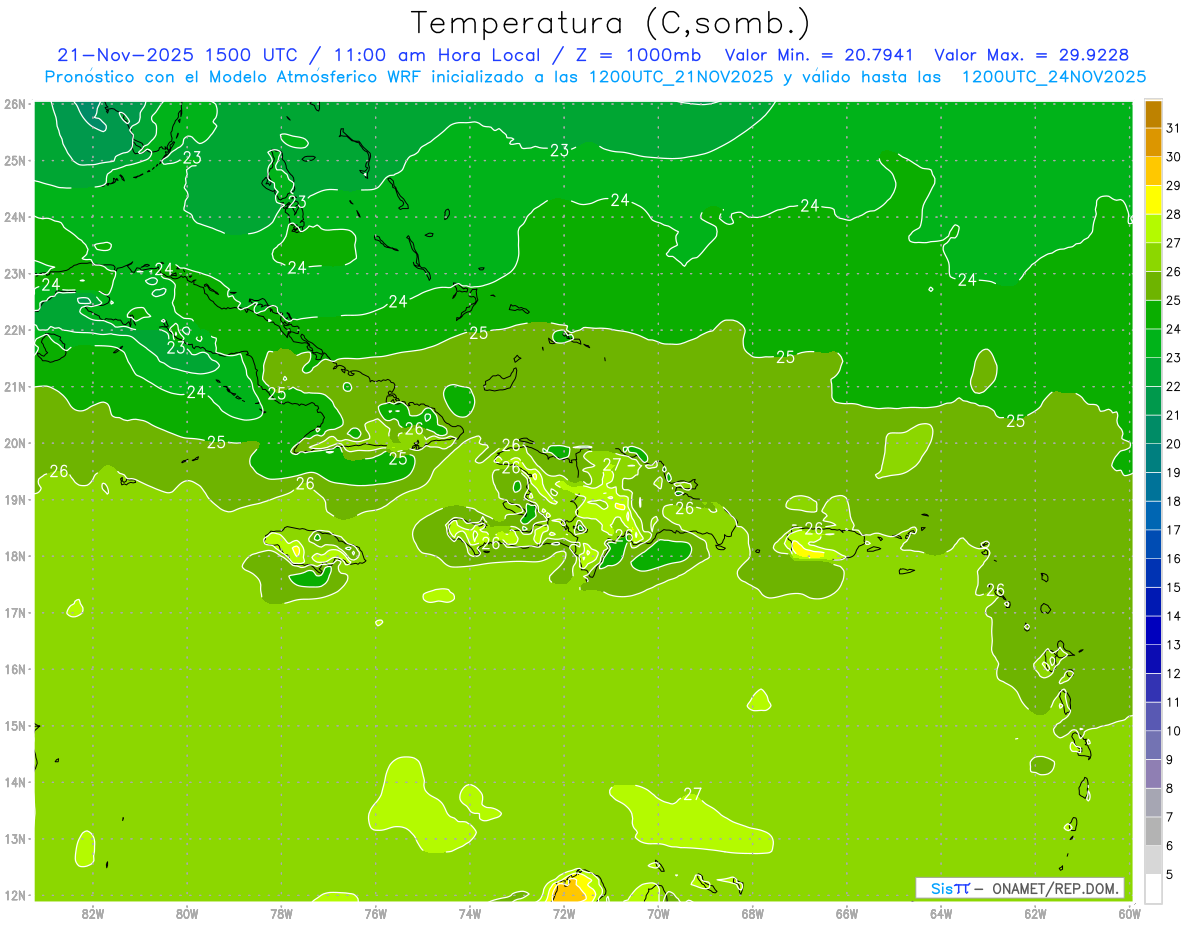Click the 74W longitude axis label

point(470,912)
